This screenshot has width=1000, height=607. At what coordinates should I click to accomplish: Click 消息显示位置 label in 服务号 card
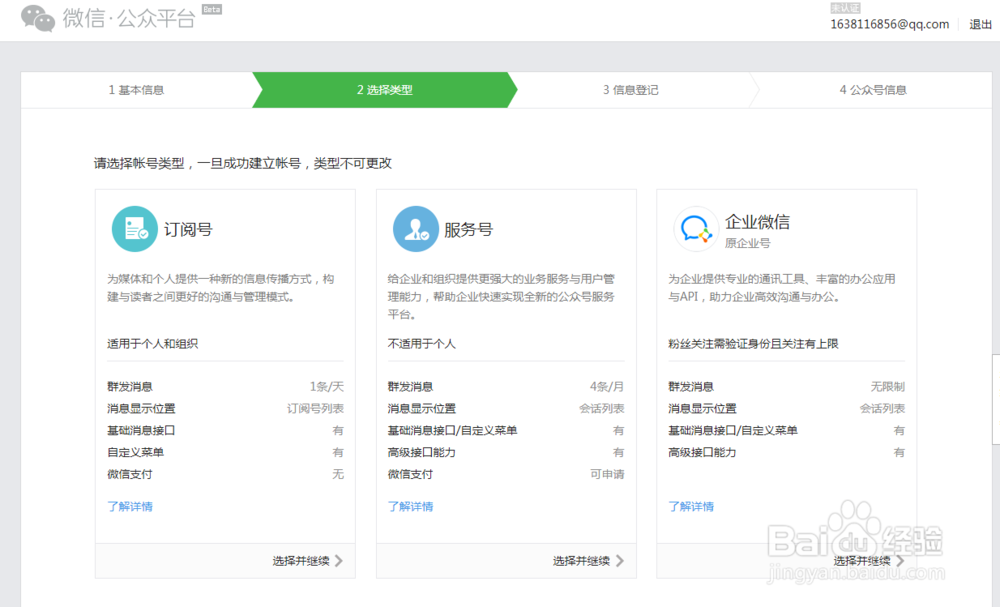[422, 408]
